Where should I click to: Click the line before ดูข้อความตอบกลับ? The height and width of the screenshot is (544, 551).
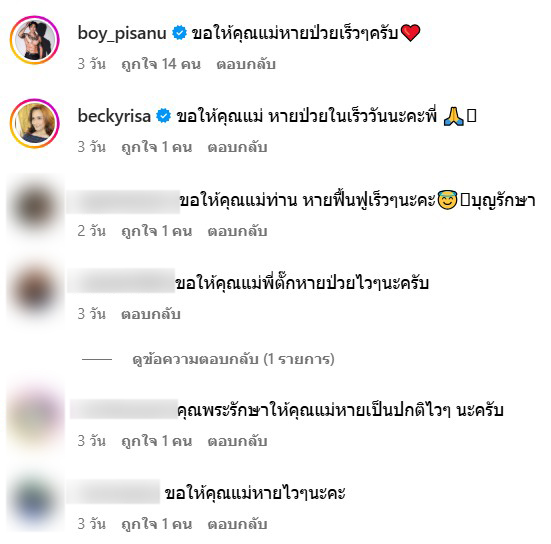point(97,359)
